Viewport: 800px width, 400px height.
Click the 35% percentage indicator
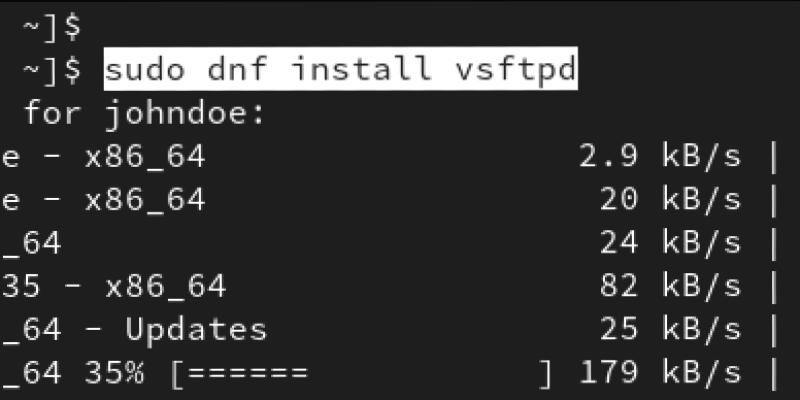point(114,373)
